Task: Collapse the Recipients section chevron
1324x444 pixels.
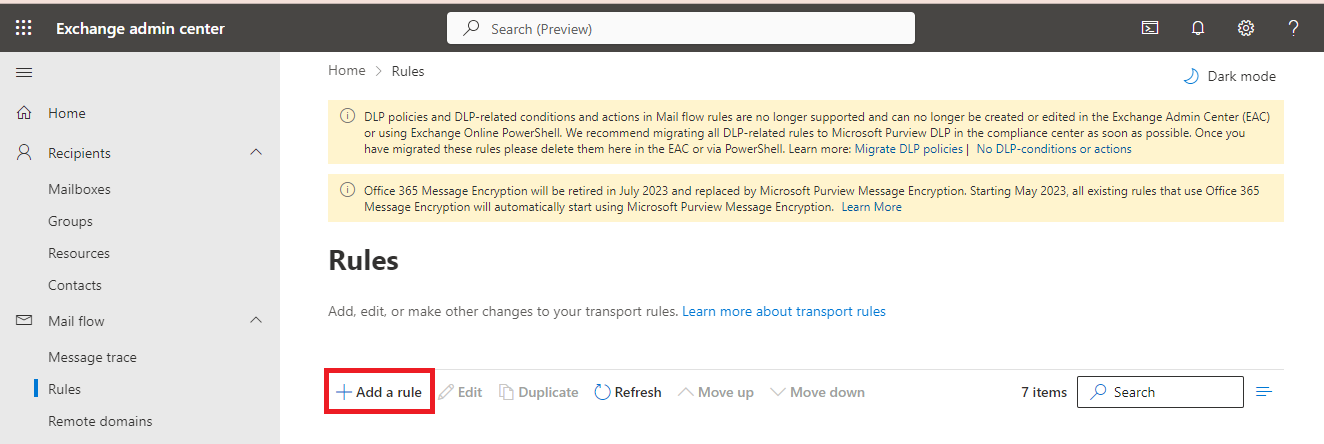Action: click(256, 153)
